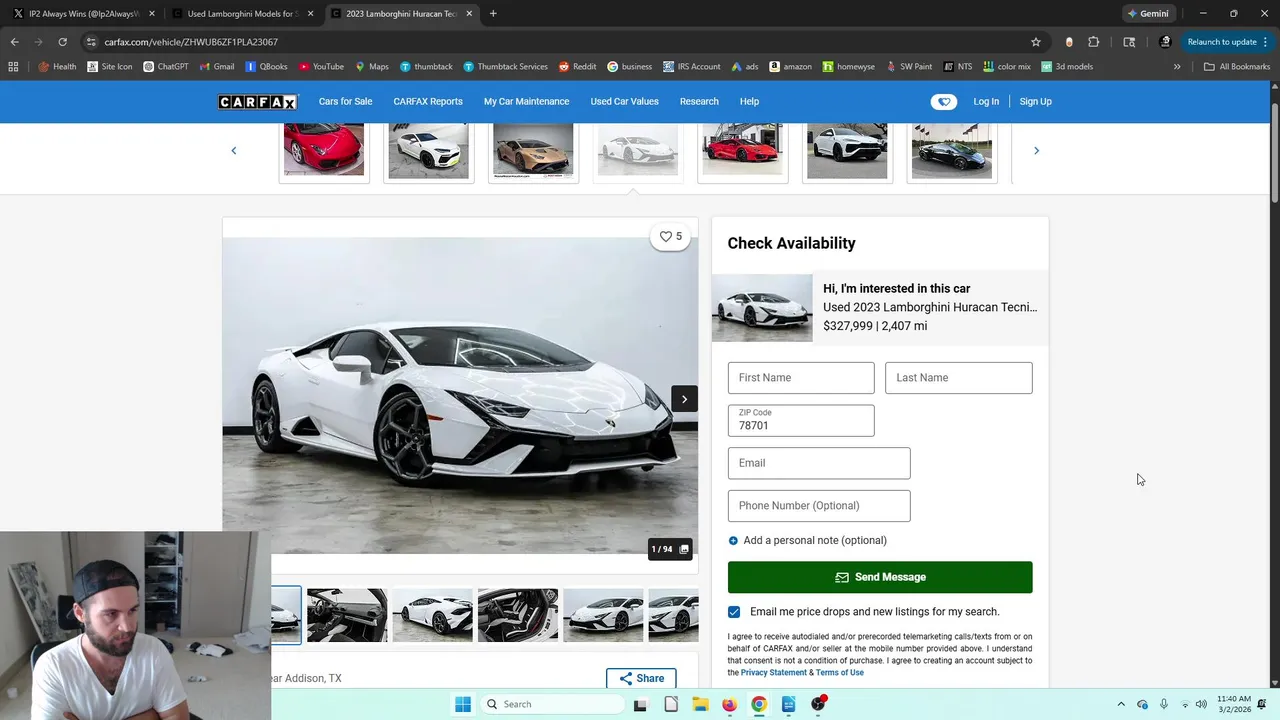The width and height of the screenshot is (1280, 720).
Task: Click First Name field
Action: click(x=801, y=378)
